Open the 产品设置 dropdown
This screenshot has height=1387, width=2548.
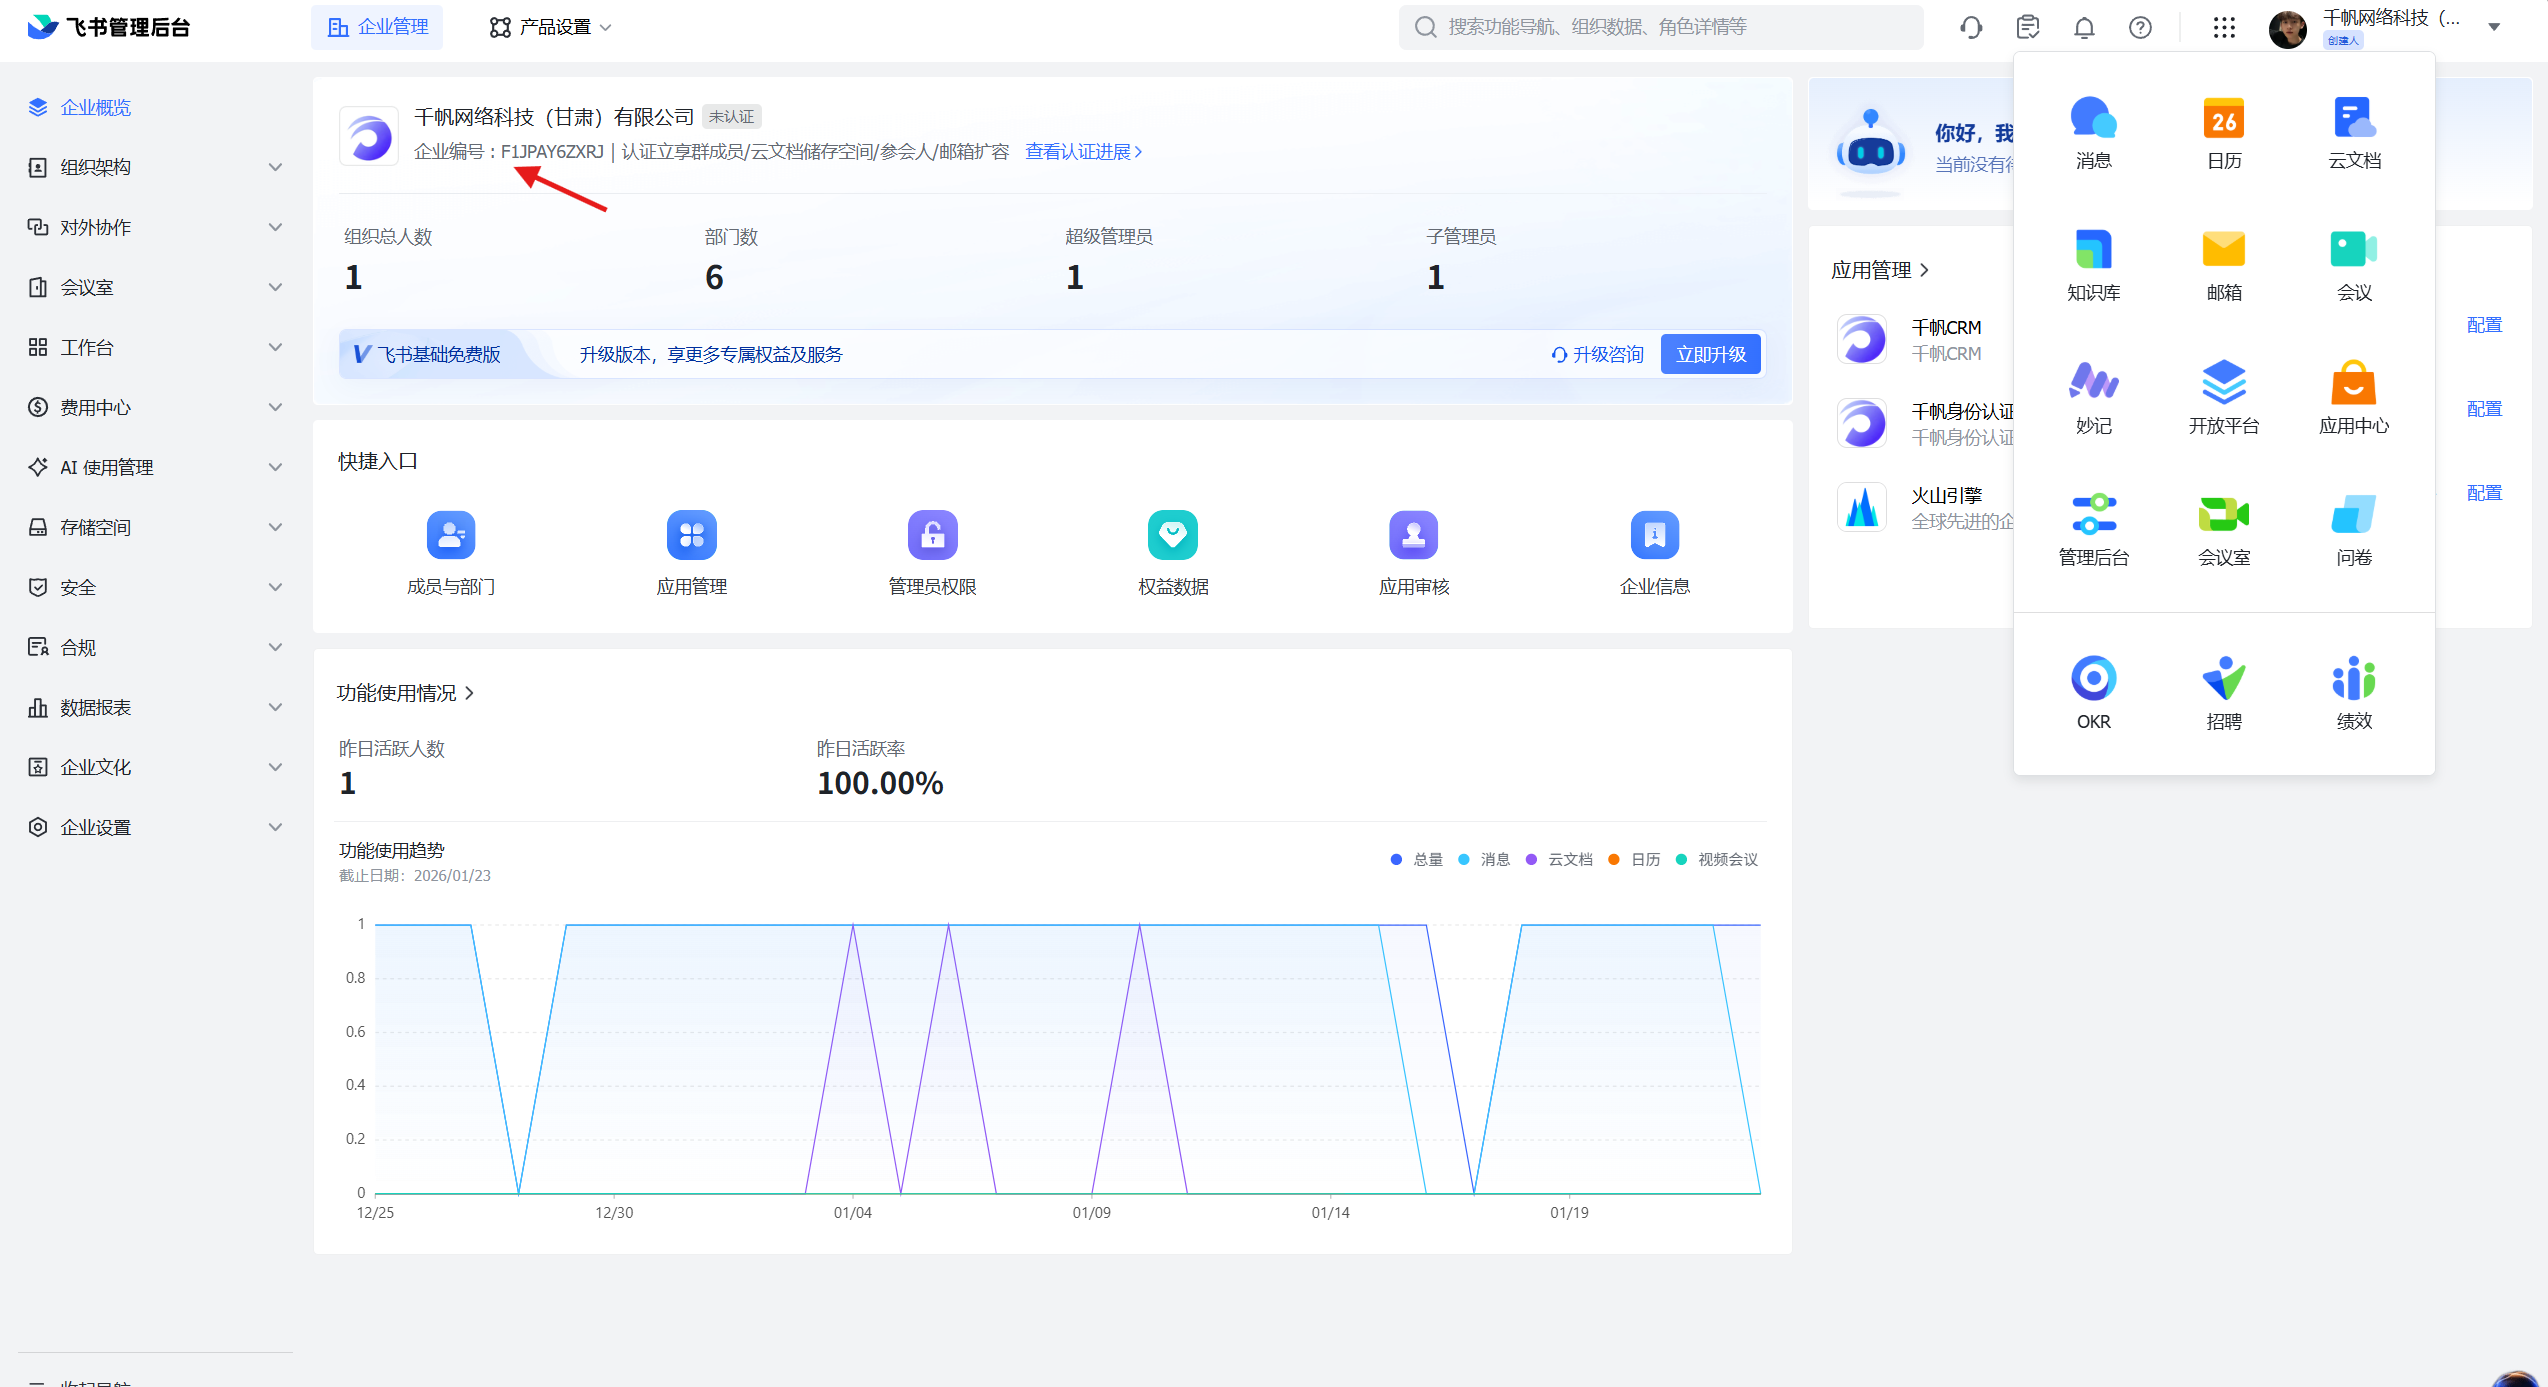551,27
